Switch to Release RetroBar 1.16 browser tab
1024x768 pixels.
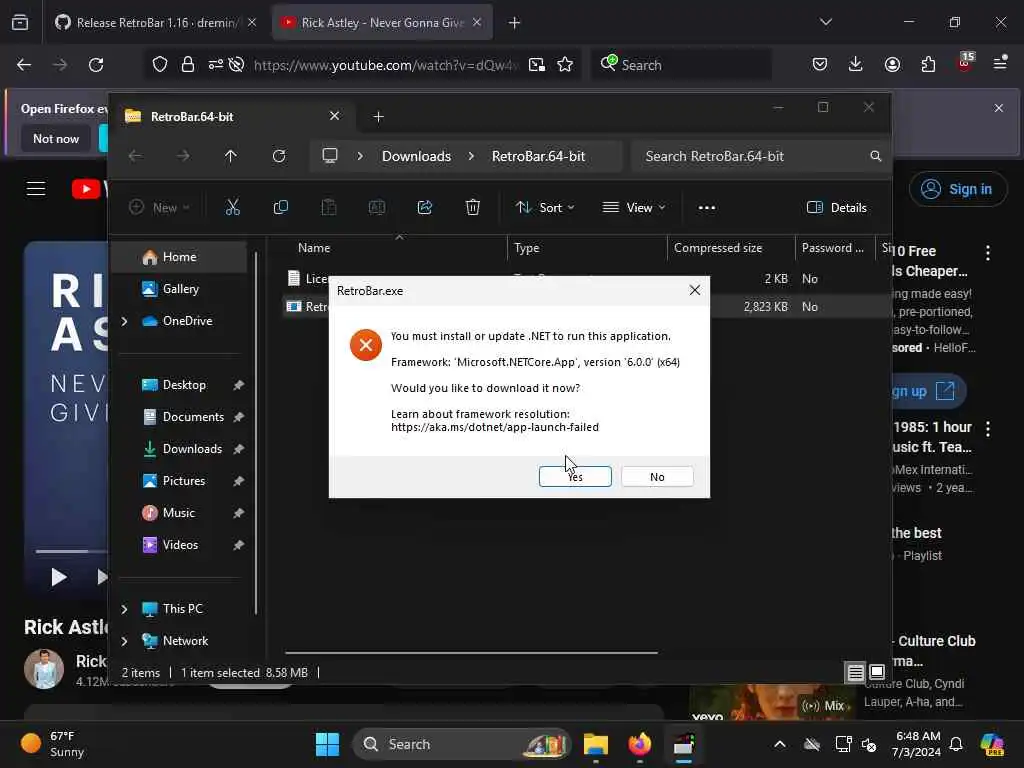156,23
